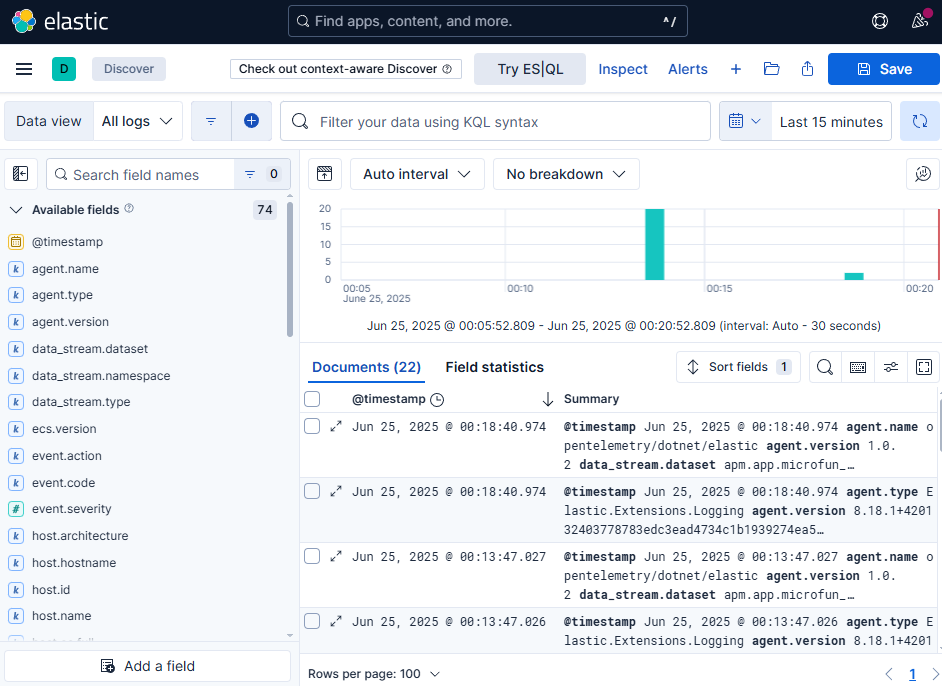Open the main navigation hamburger menu
942x686 pixels.
click(x=24, y=69)
